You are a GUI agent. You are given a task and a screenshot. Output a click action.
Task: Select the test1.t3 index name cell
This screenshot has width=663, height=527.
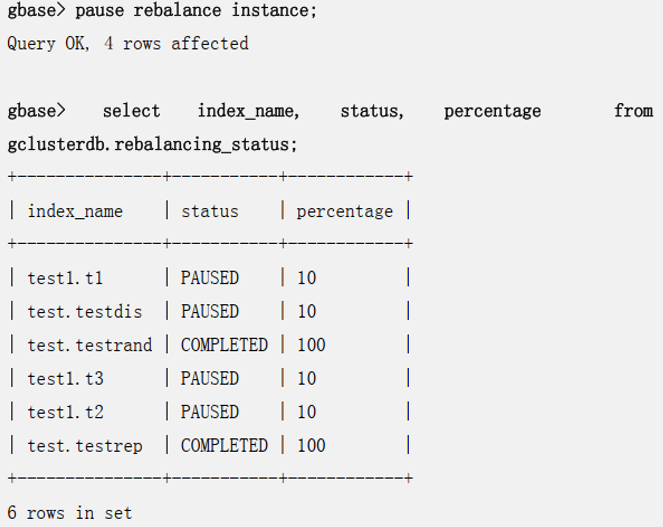[x=65, y=379]
